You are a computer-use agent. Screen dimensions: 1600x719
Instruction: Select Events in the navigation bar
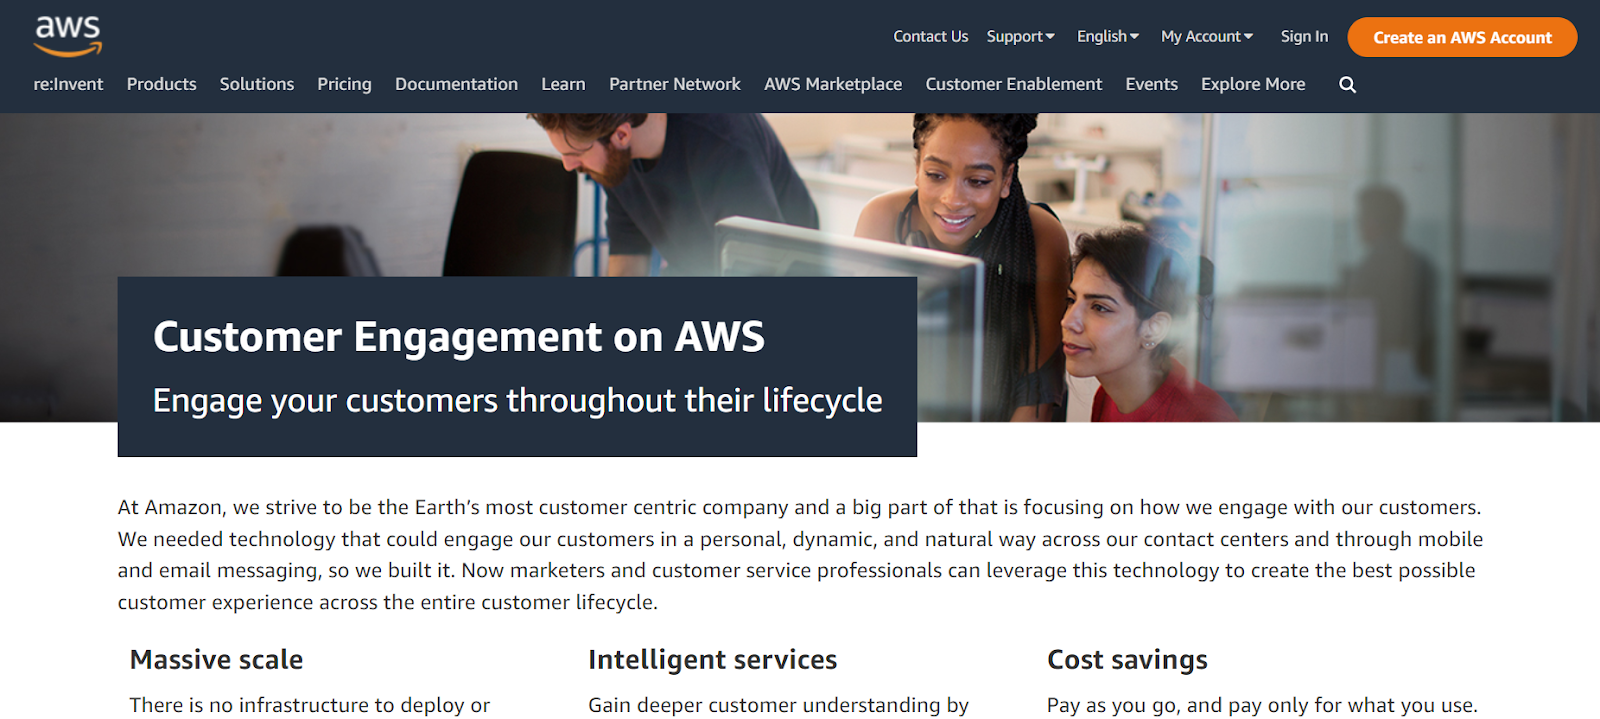pyautogui.click(x=1151, y=84)
